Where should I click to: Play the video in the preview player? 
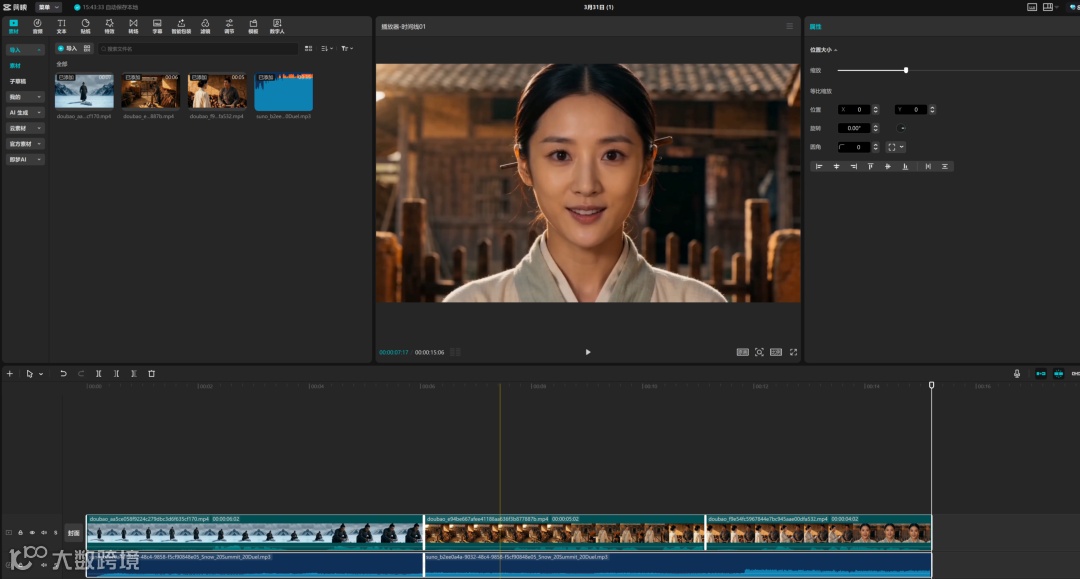click(587, 352)
